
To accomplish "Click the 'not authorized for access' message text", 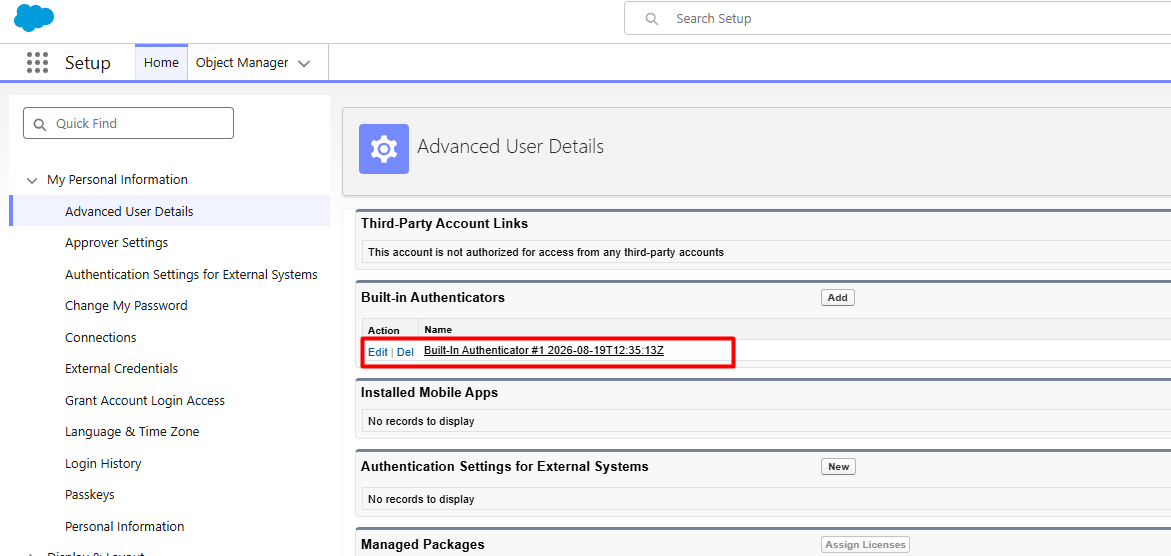I will pos(546,253).
